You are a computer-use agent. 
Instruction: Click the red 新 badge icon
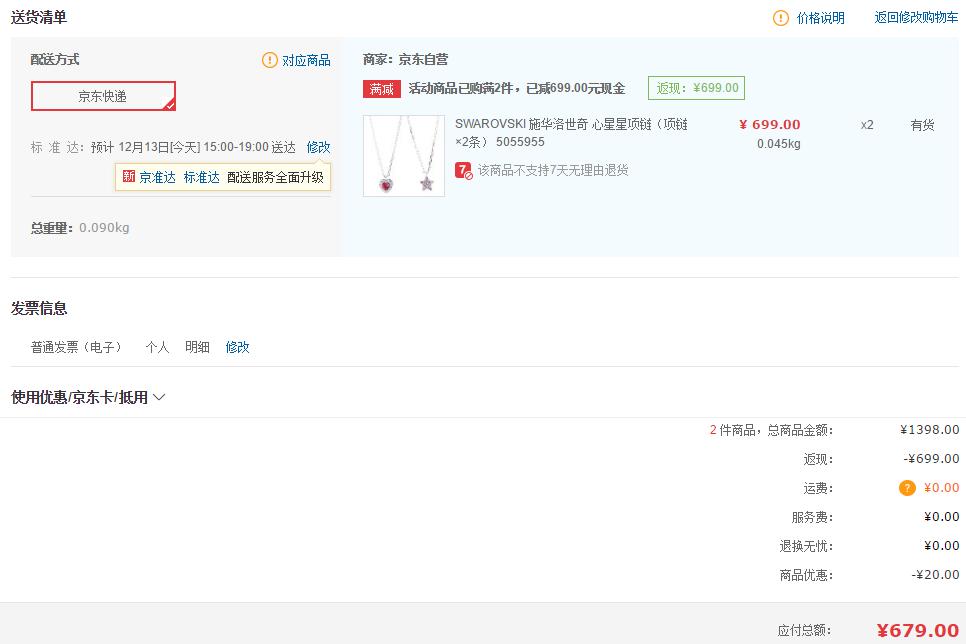pyautogui.click(x=129, y=176)
